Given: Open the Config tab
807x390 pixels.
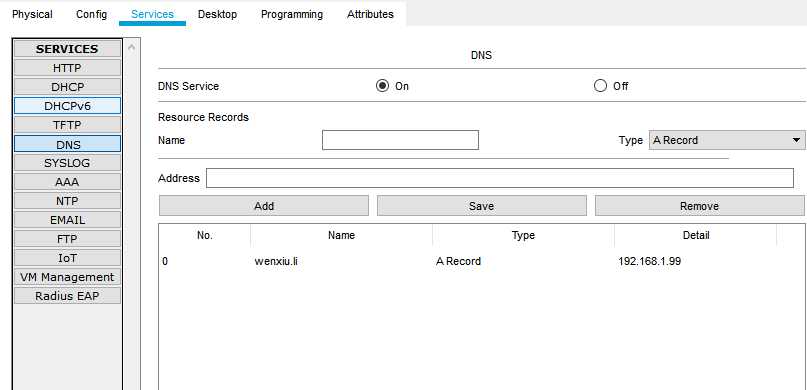Looking at the screenshot, I should tap(92, 14).
